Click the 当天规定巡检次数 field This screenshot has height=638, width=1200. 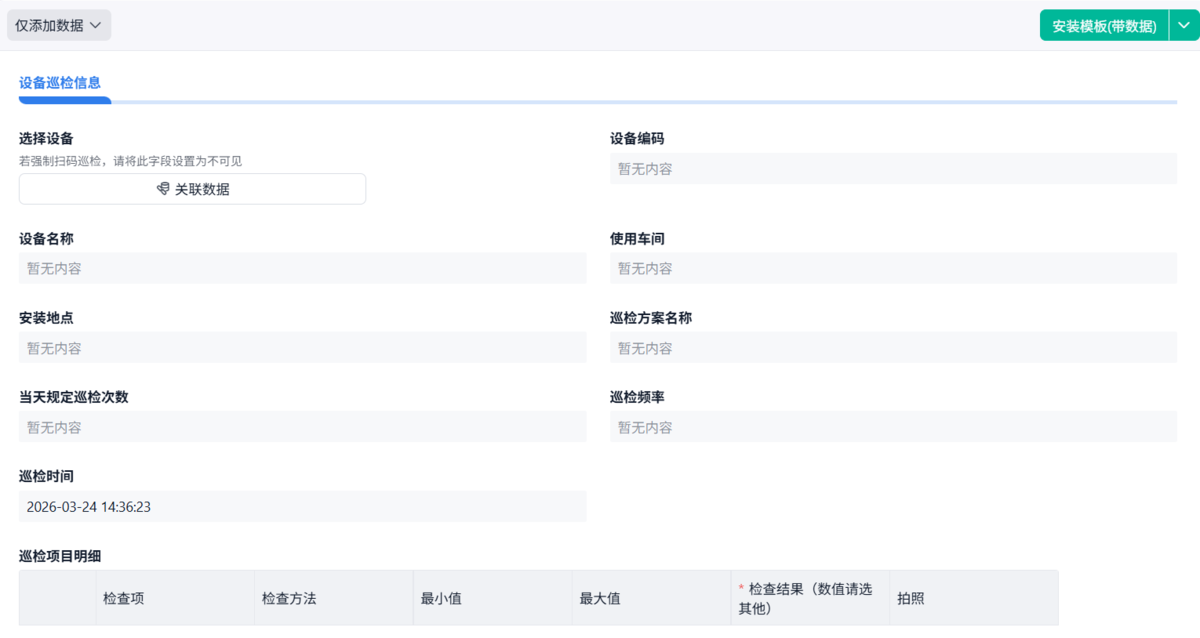coord(302,427)
